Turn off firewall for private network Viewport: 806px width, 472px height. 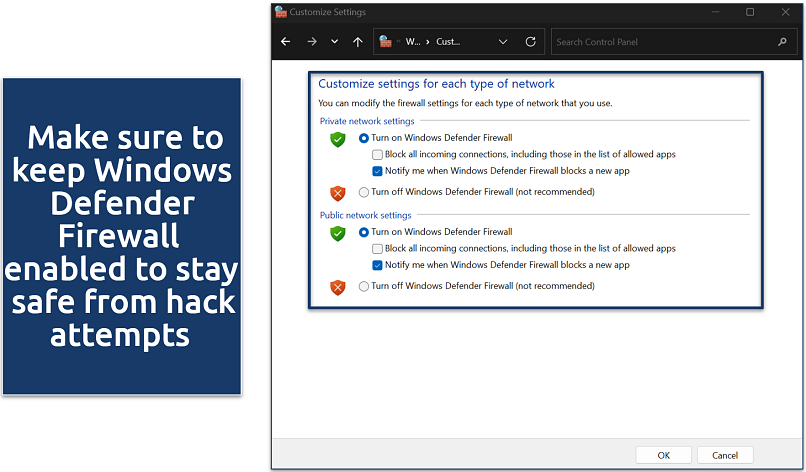tap(364, 192)
